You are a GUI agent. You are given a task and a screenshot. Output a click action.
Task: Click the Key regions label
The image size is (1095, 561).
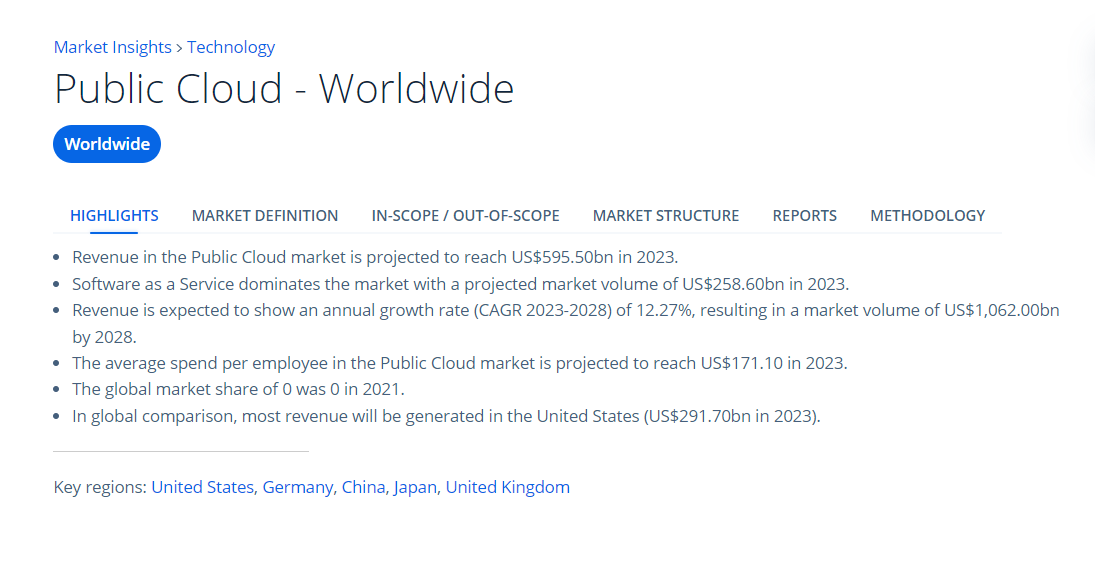pyautogui.click(x=100, y=487)
